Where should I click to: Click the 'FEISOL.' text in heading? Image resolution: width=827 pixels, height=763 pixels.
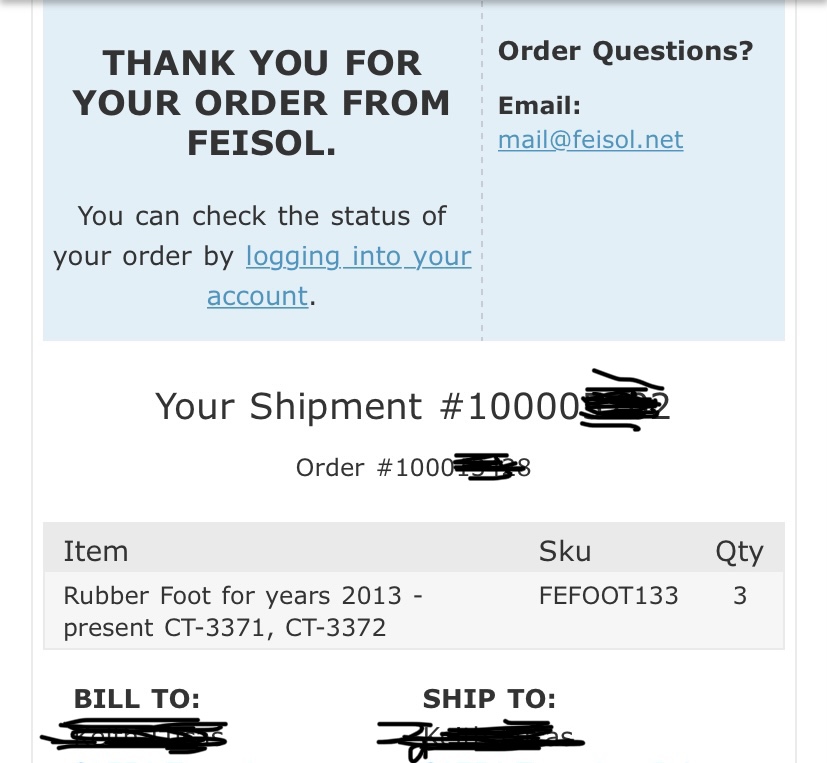pos(262,143)
